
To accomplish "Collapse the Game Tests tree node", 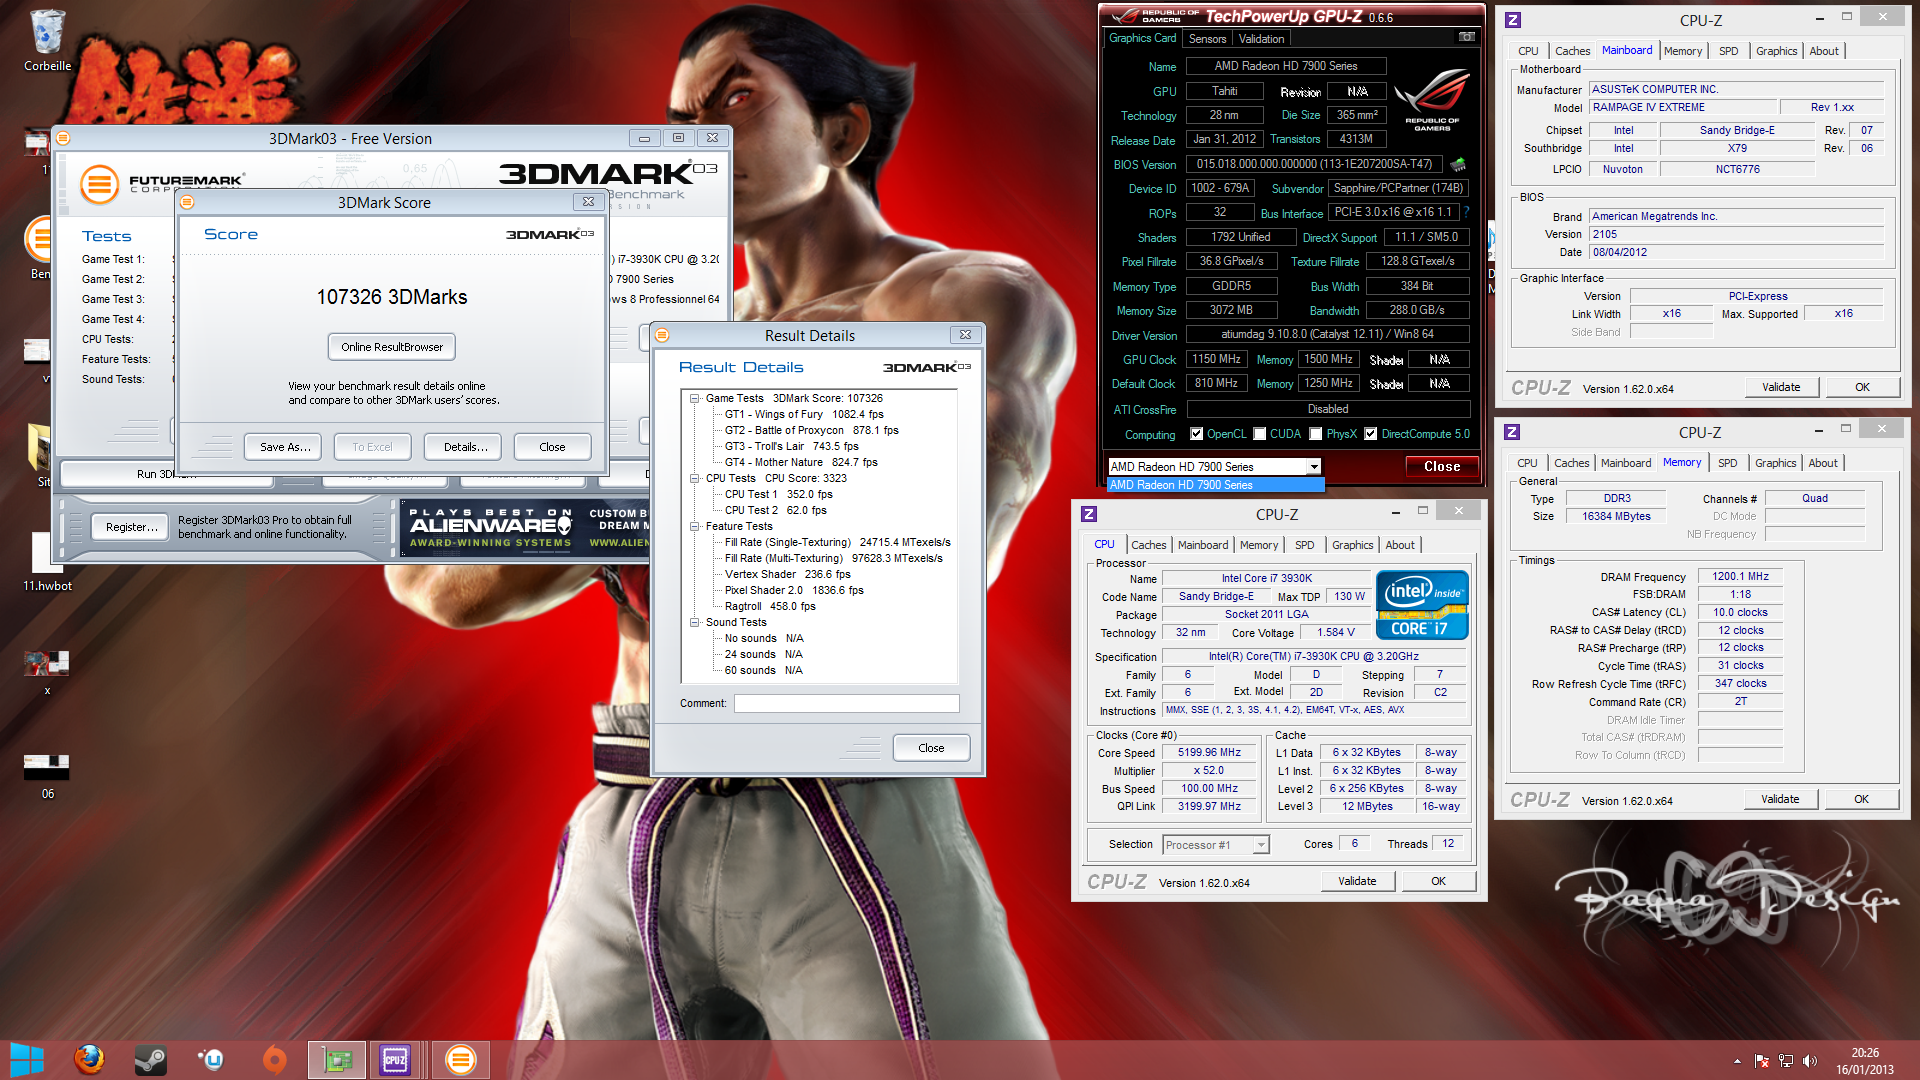I will click(x=694, y=398).
